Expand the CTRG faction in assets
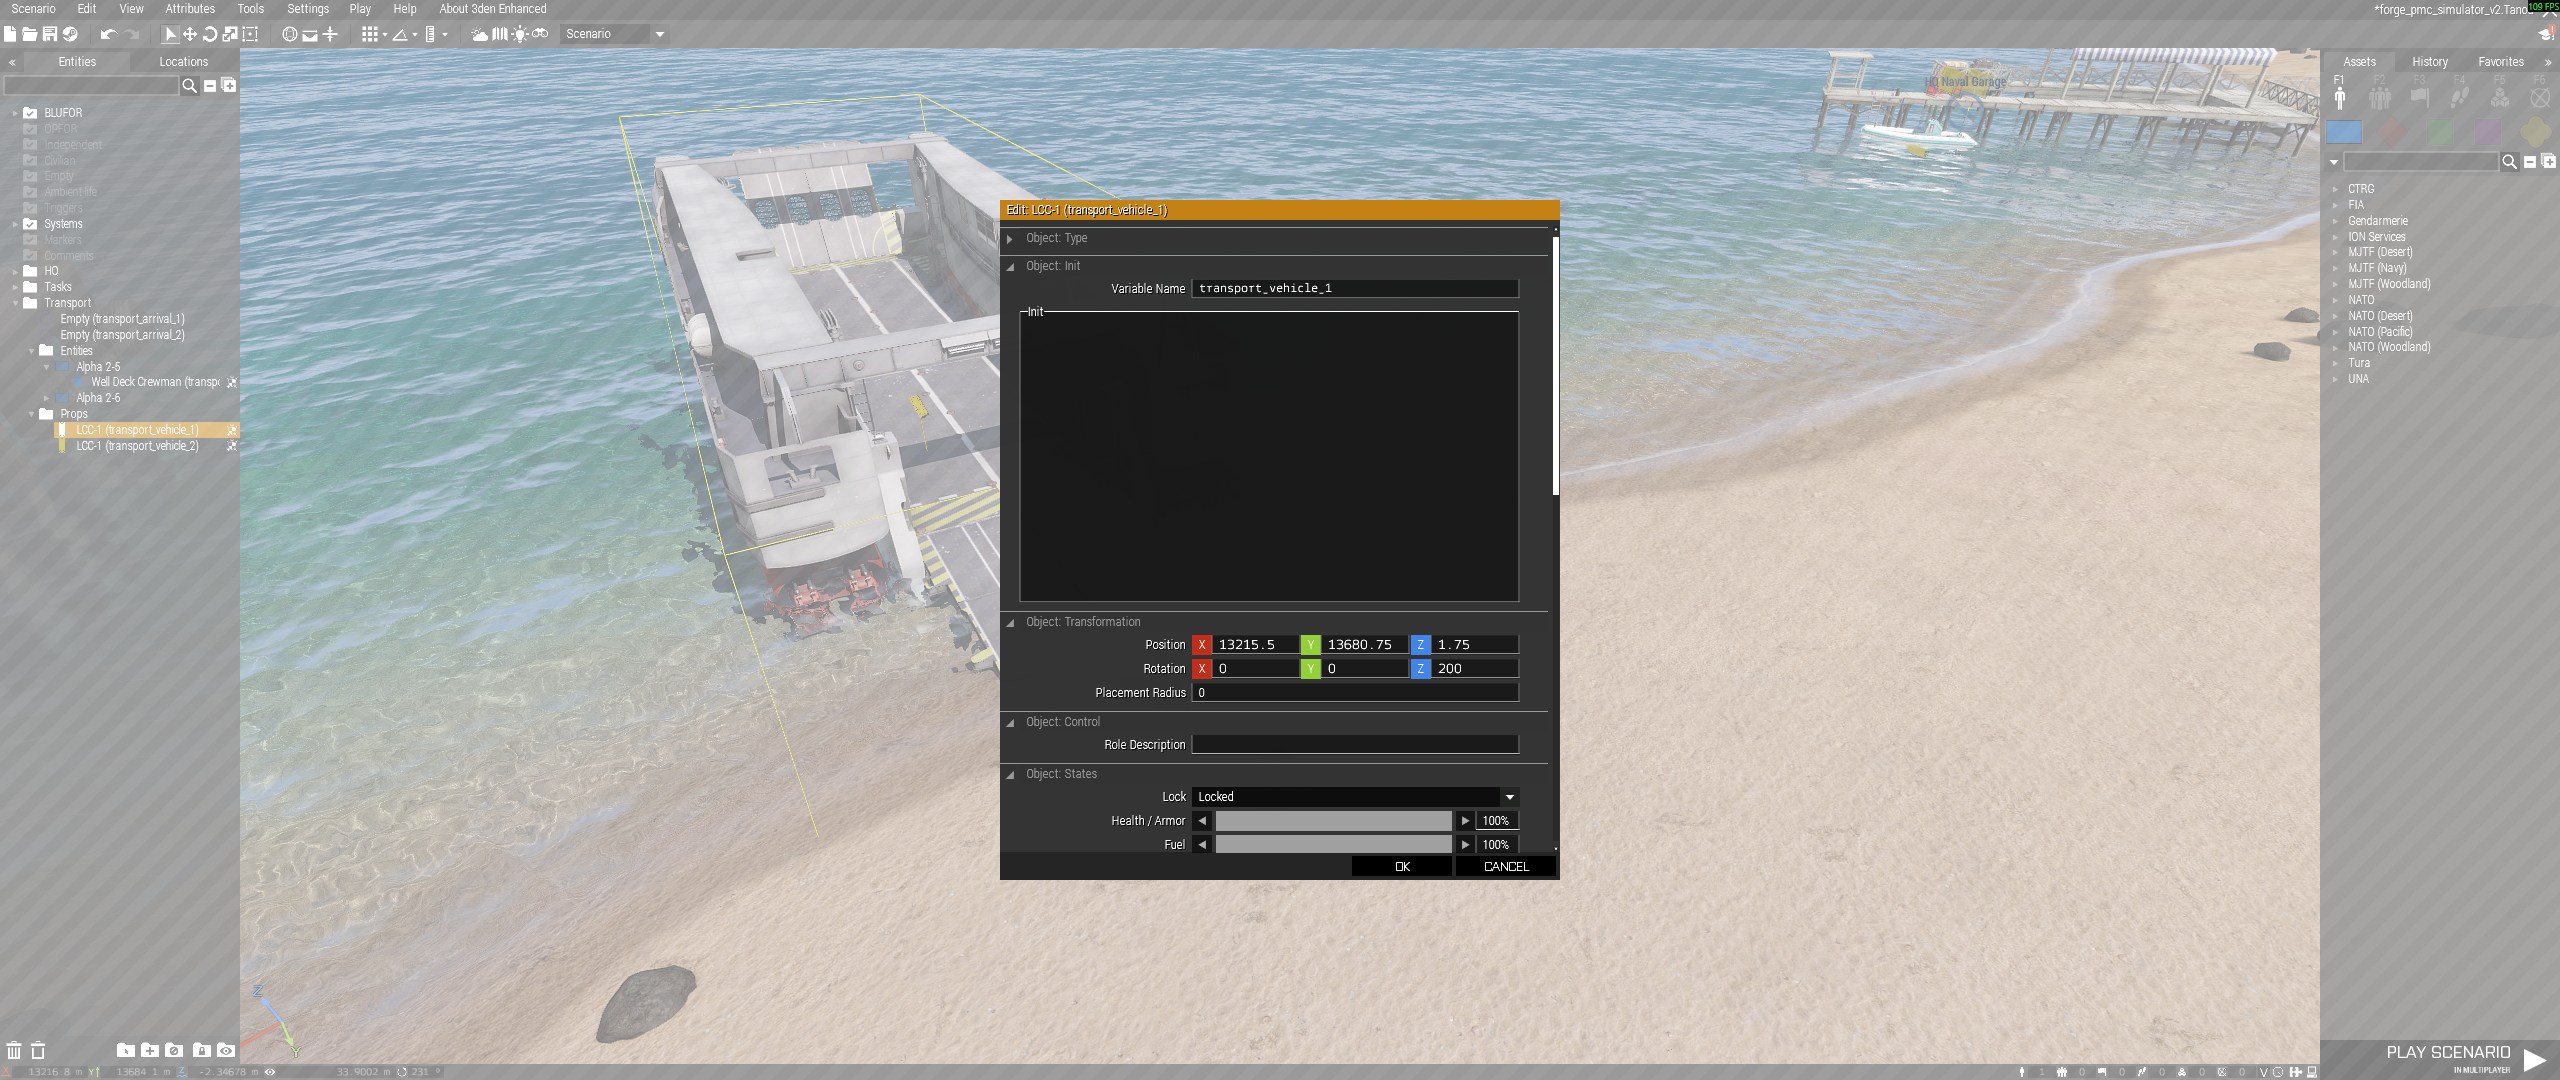Image resolution: width=2560 pixels, height=1080 pixels. coord(2336,189)
